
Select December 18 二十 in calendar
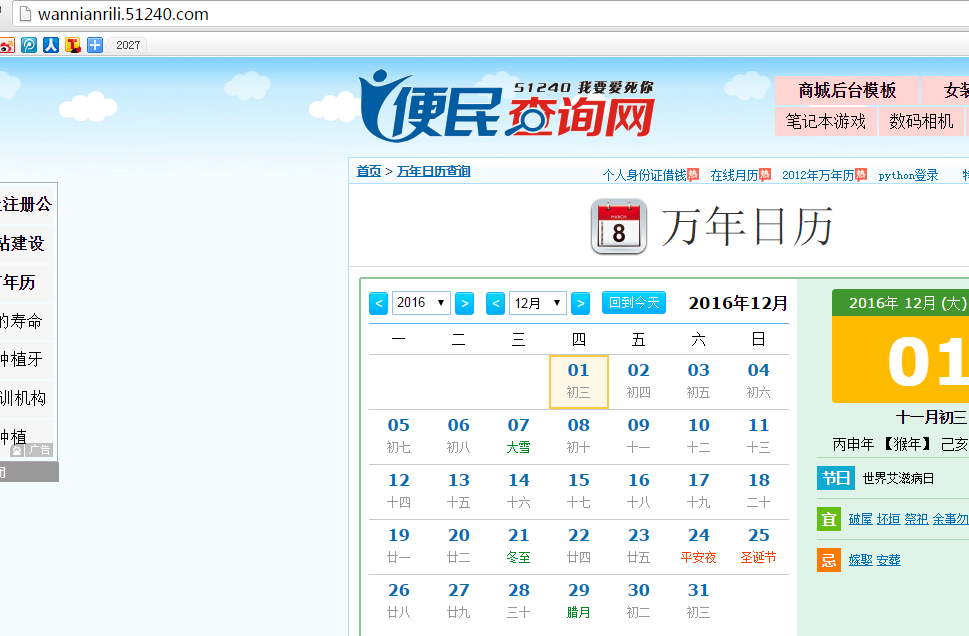tap(758, 491)
